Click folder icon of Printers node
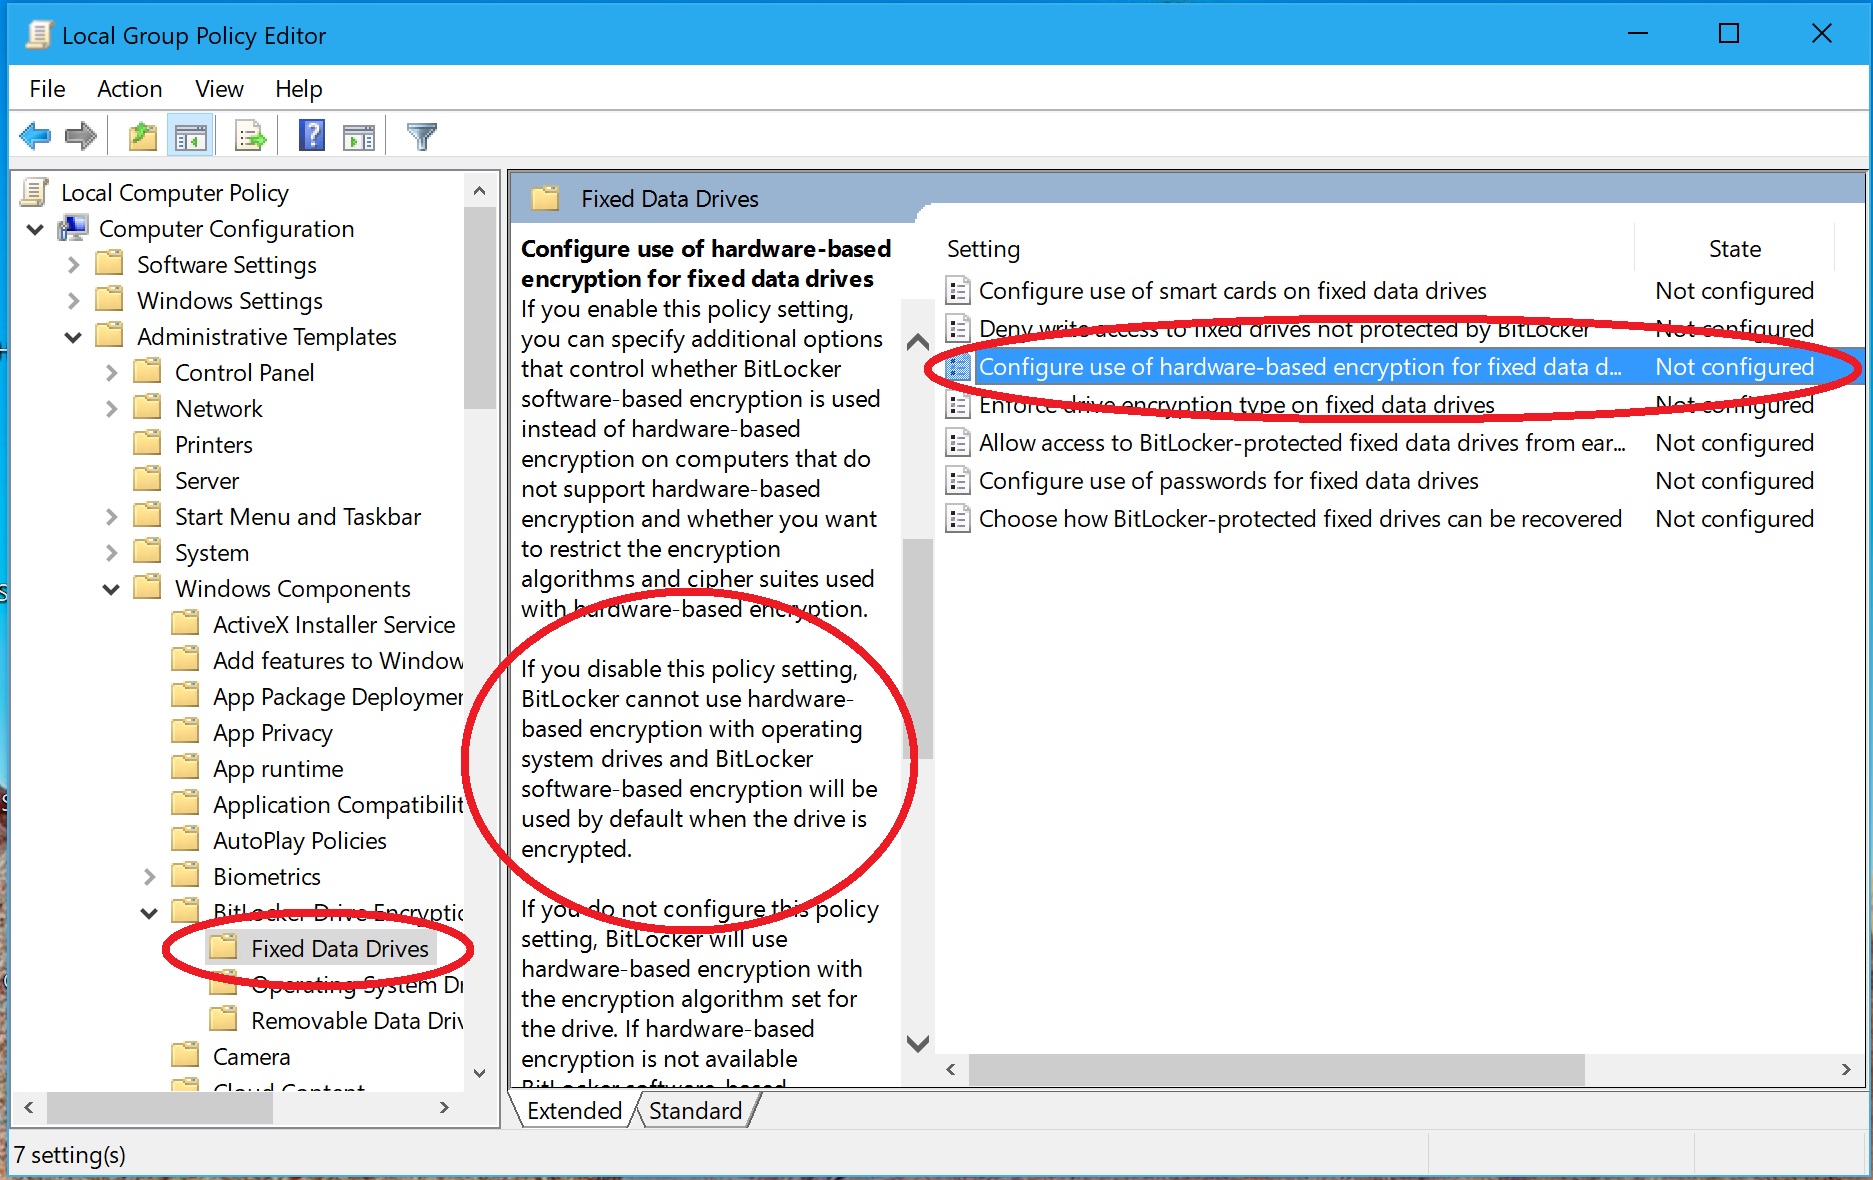Image resolution: width=1873 pixels, height=1180 pixels. 148,444
